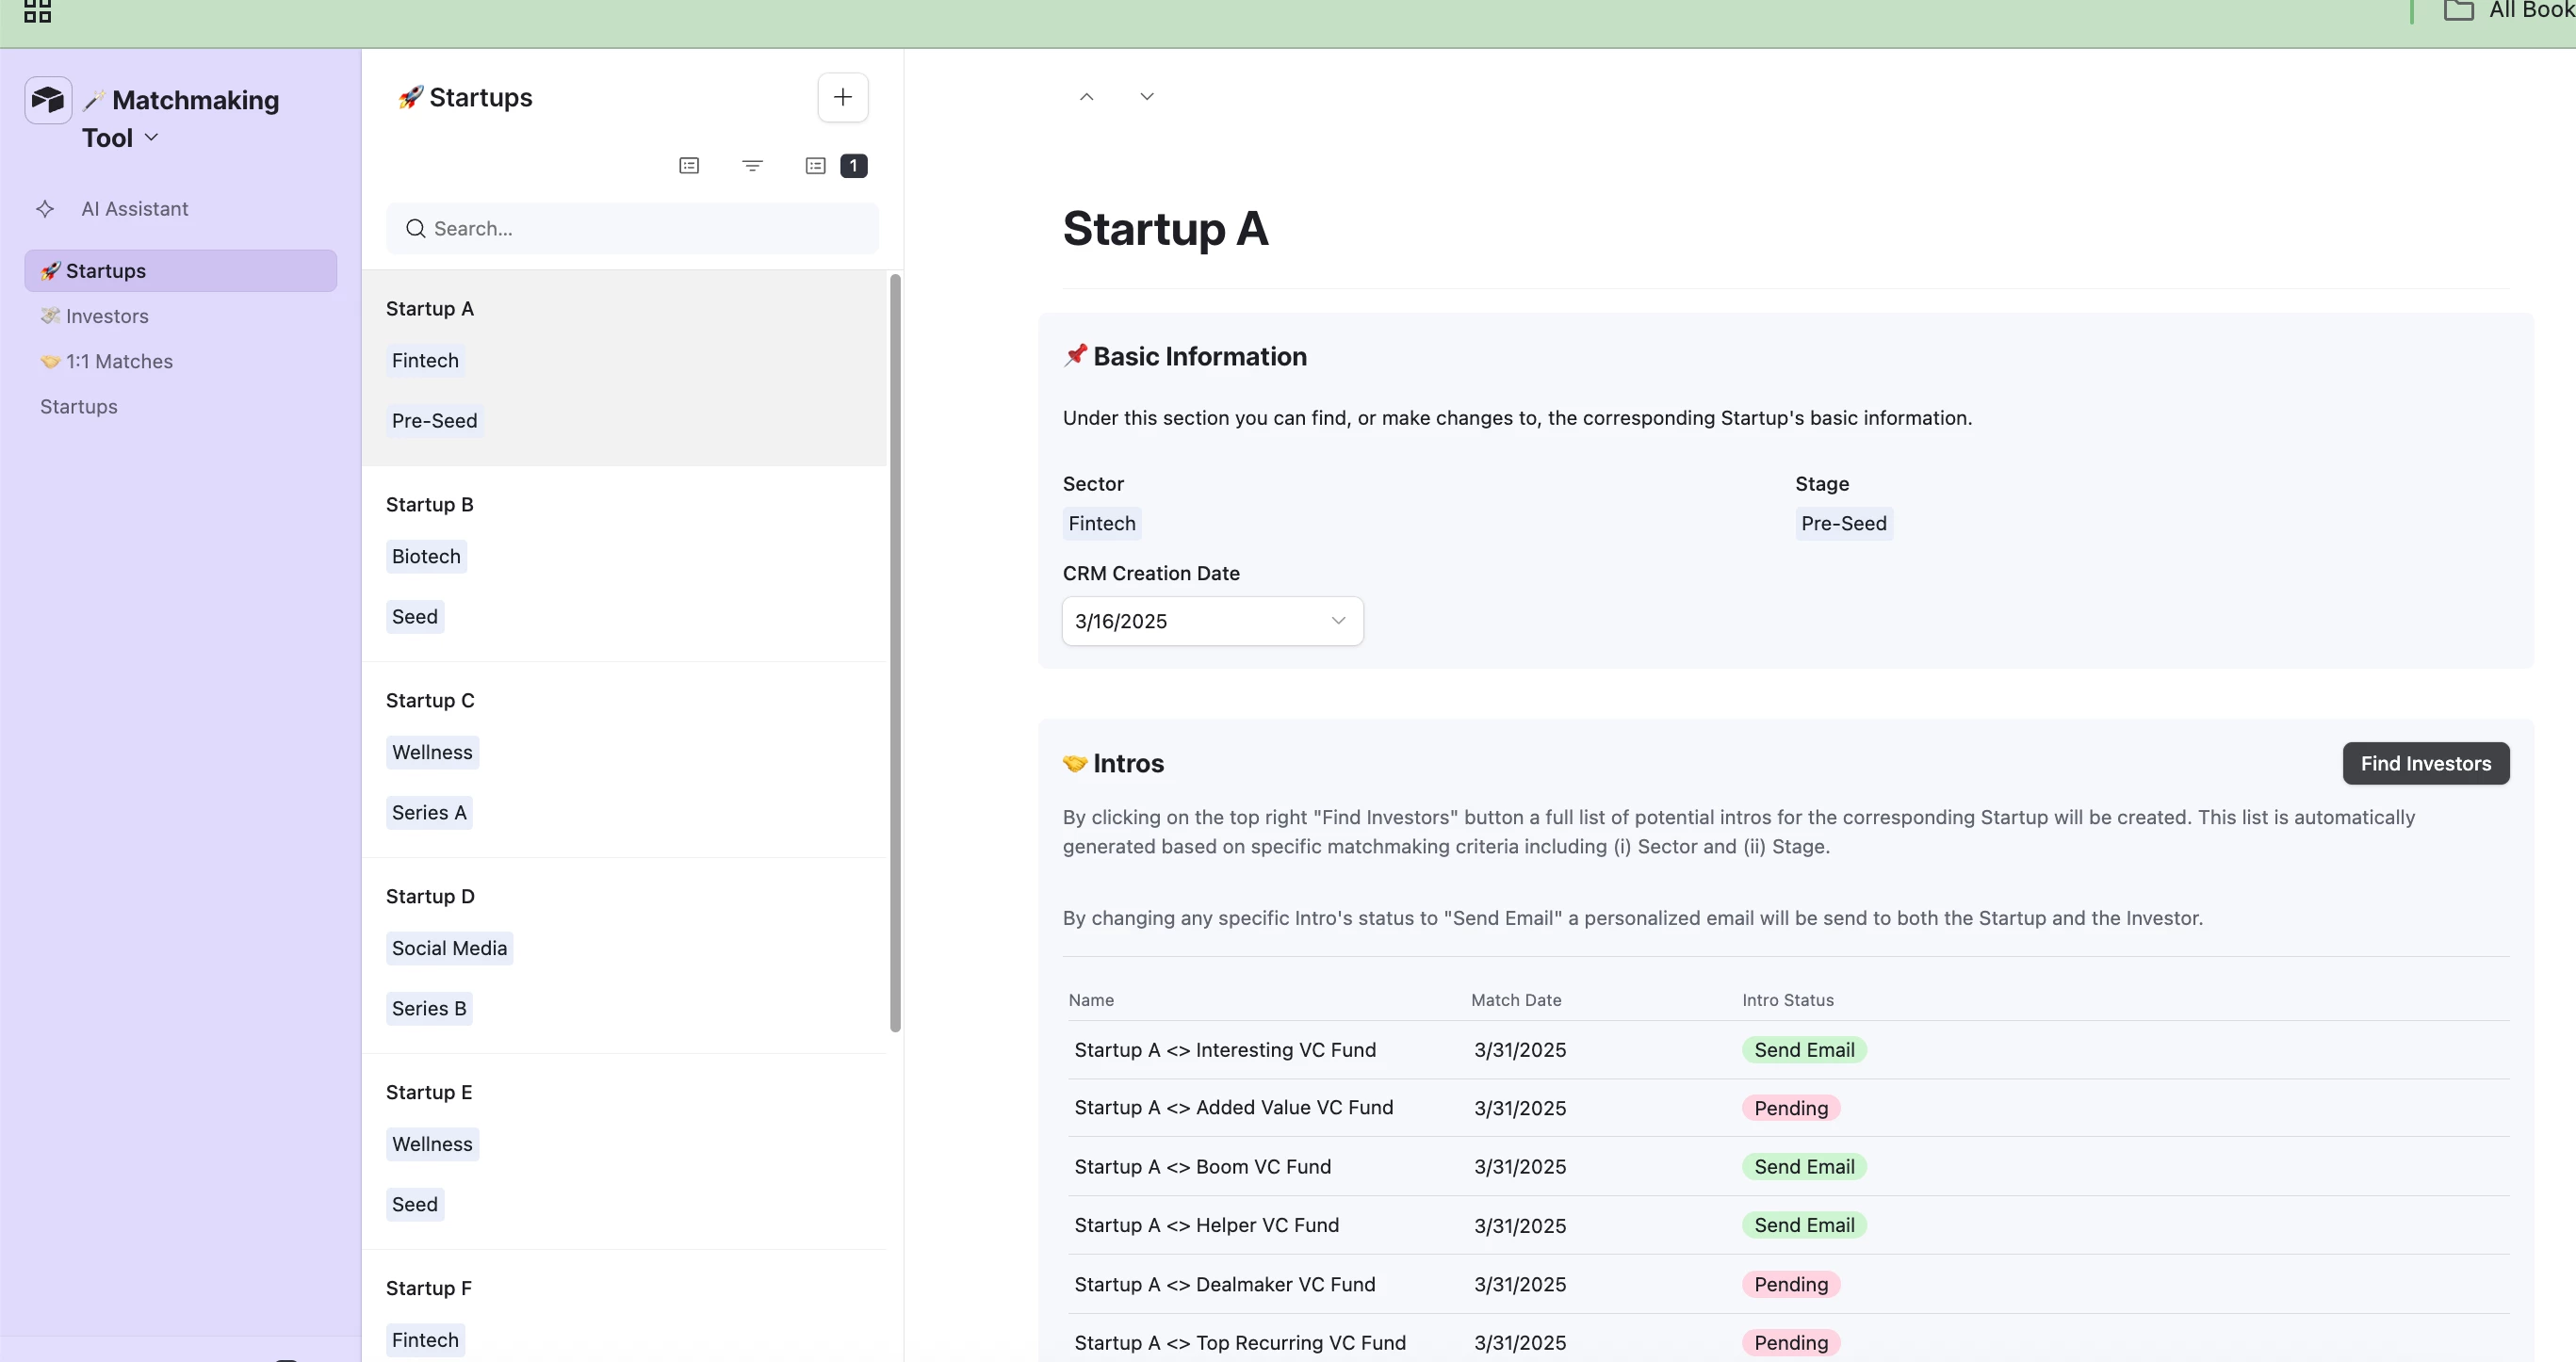Open Startup A <> Helper VC Fund intro
The image size is (2576, 1362).
tap(1207, 1226)
